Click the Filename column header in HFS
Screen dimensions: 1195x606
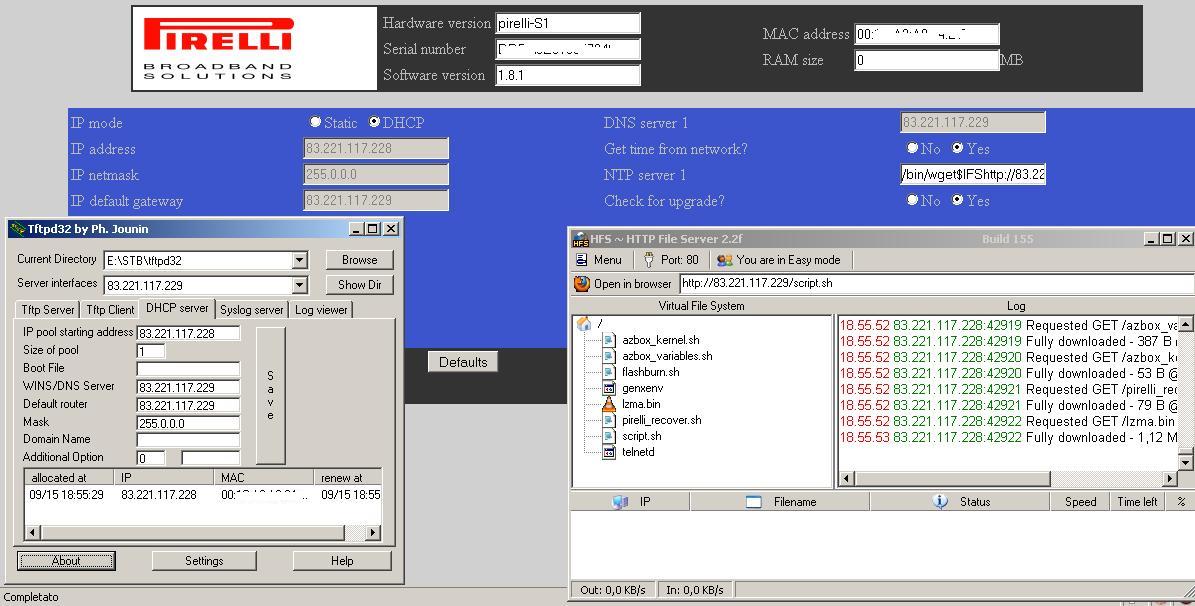780,502
